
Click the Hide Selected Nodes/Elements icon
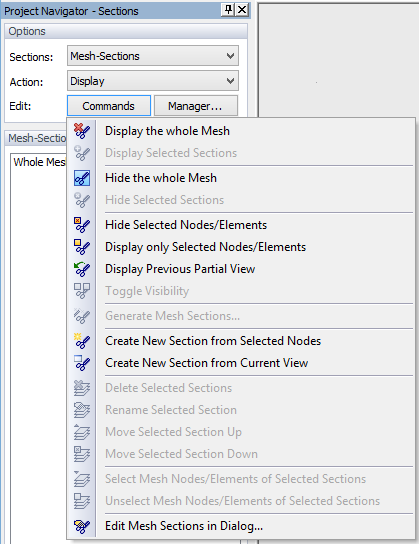point(82,225)
